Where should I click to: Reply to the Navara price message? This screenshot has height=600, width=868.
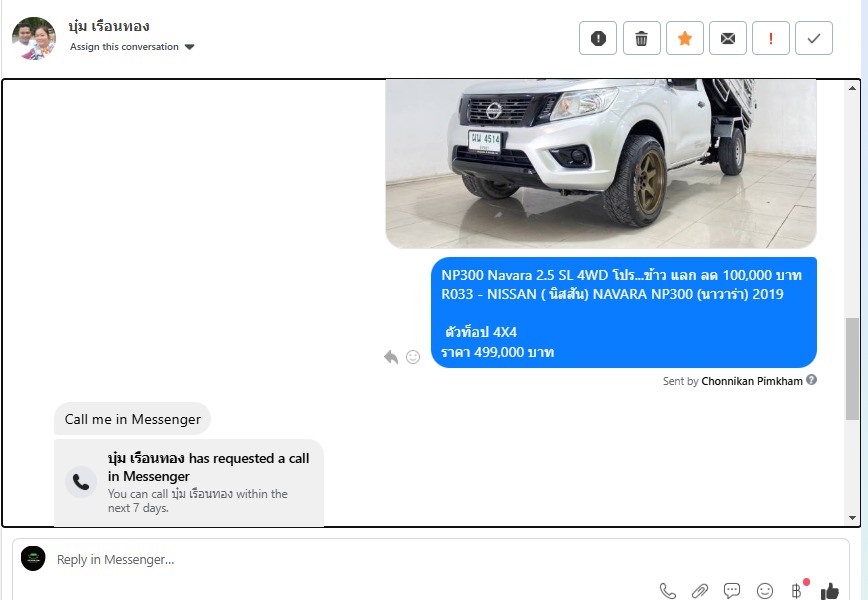(391, 357)
